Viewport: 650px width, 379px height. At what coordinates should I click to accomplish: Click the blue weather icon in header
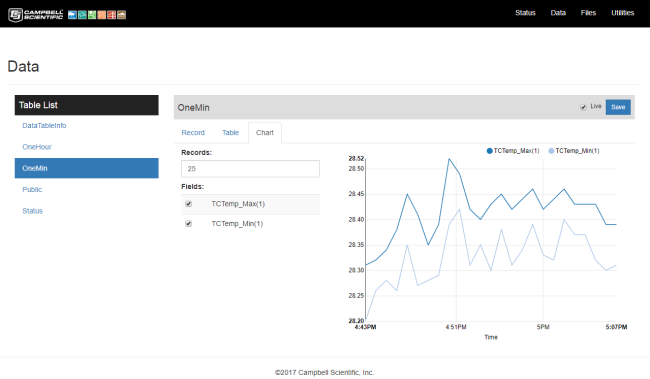72,15
